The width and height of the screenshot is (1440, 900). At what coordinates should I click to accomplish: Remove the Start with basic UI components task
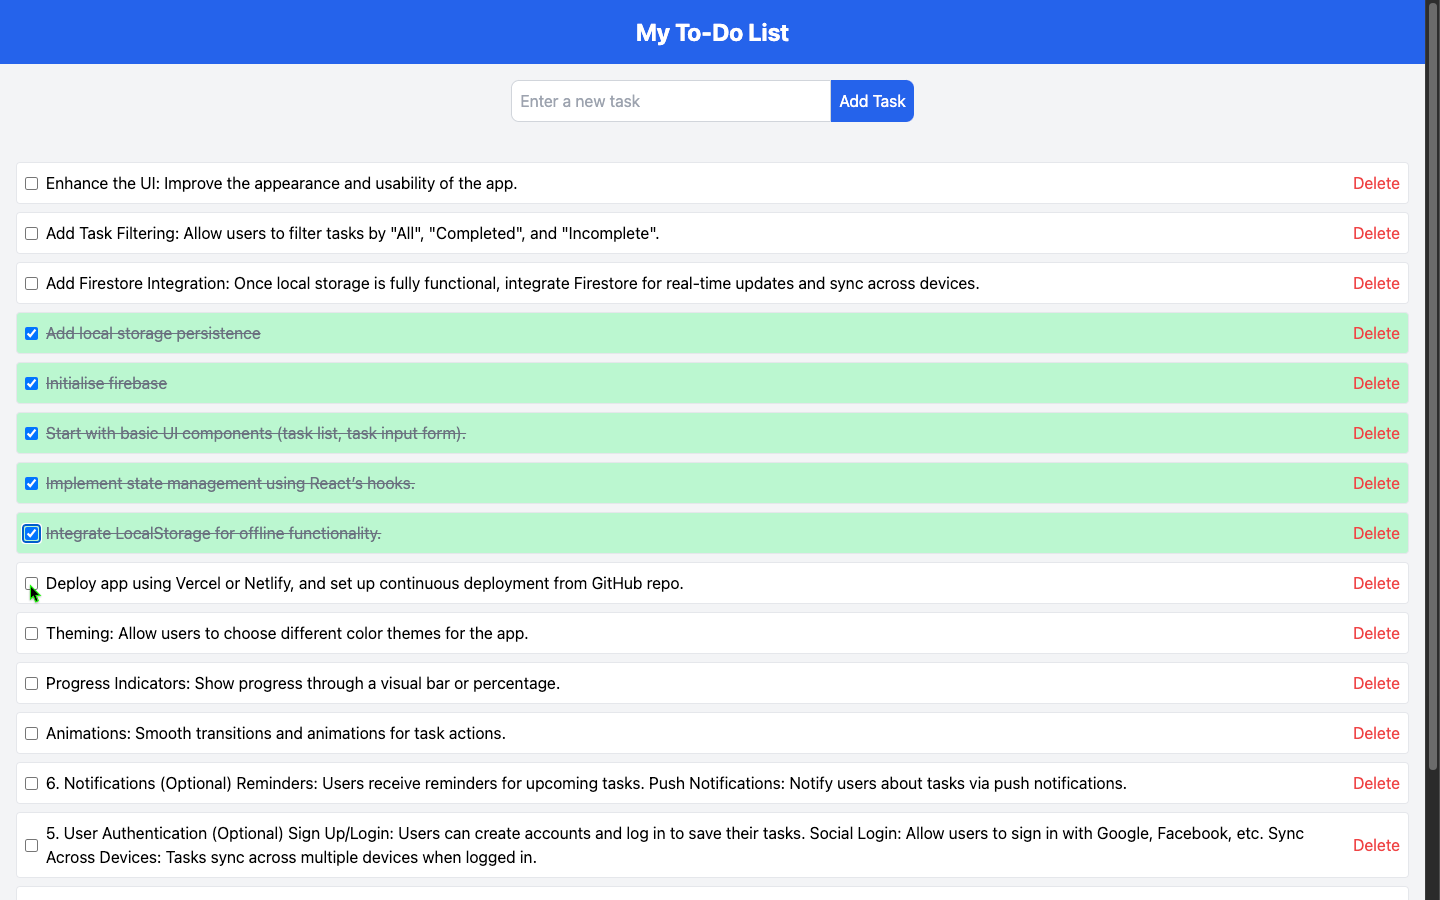tap(1375, 434)
